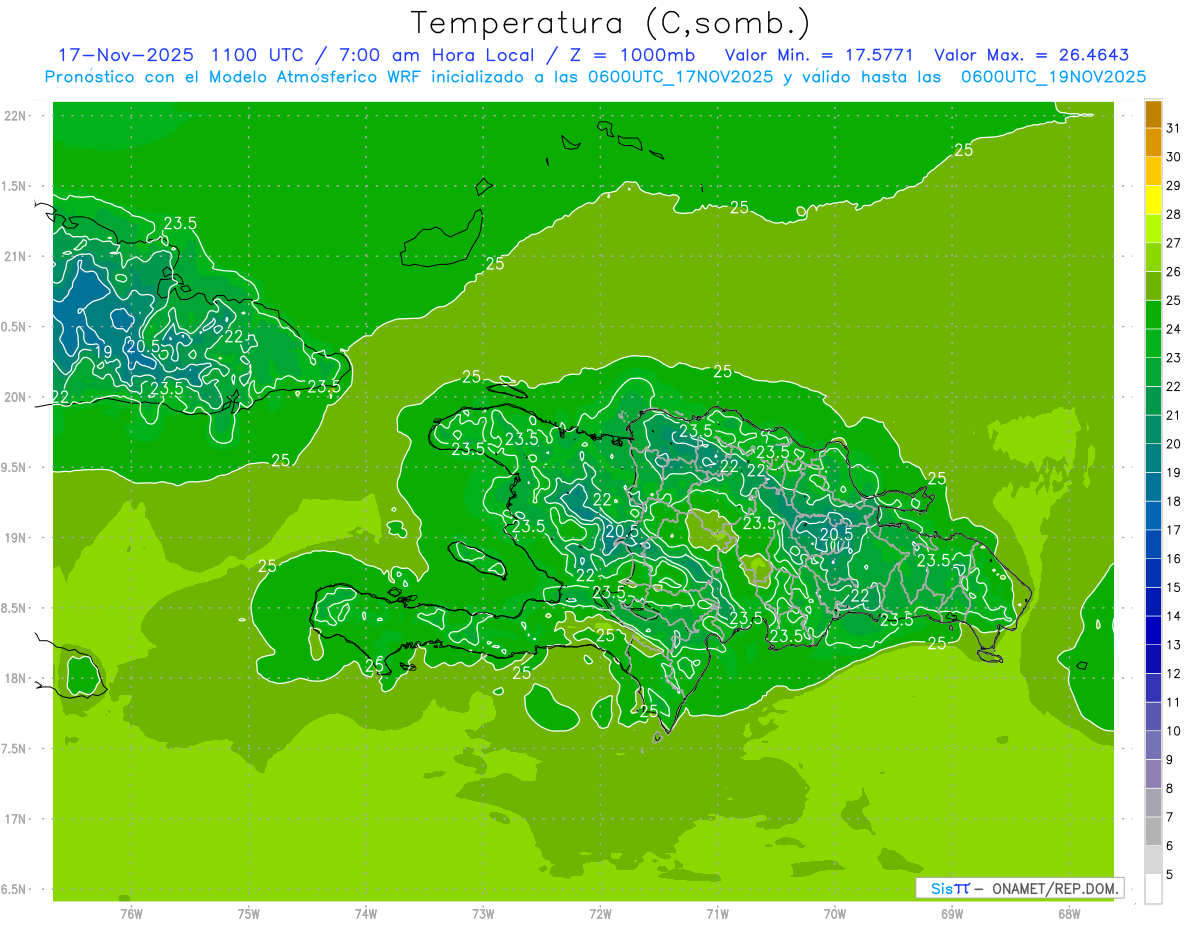
Task: Click the "17-Nov-2025" forecast date
Action: coord(118,55)
